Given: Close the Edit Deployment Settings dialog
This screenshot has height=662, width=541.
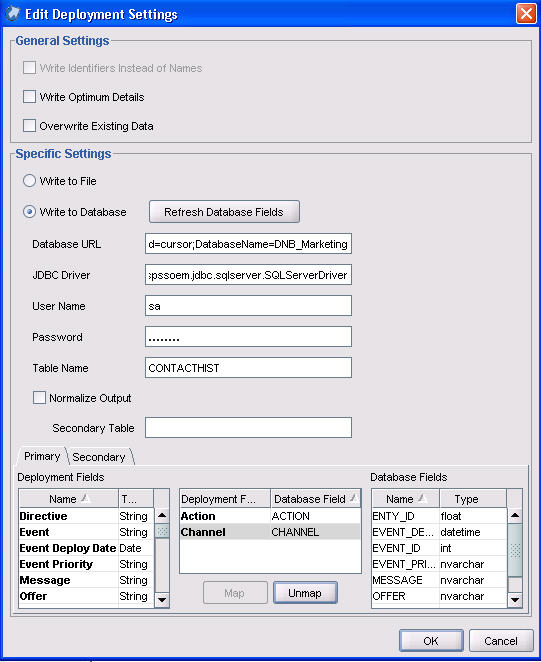Looking at the screenshot, I should coord(526,14).
